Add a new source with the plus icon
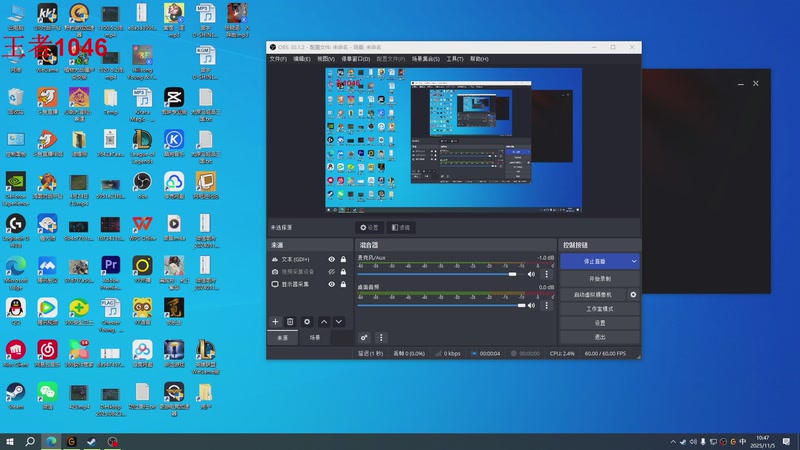Screen dimensions: 800x450 point(275,322)
